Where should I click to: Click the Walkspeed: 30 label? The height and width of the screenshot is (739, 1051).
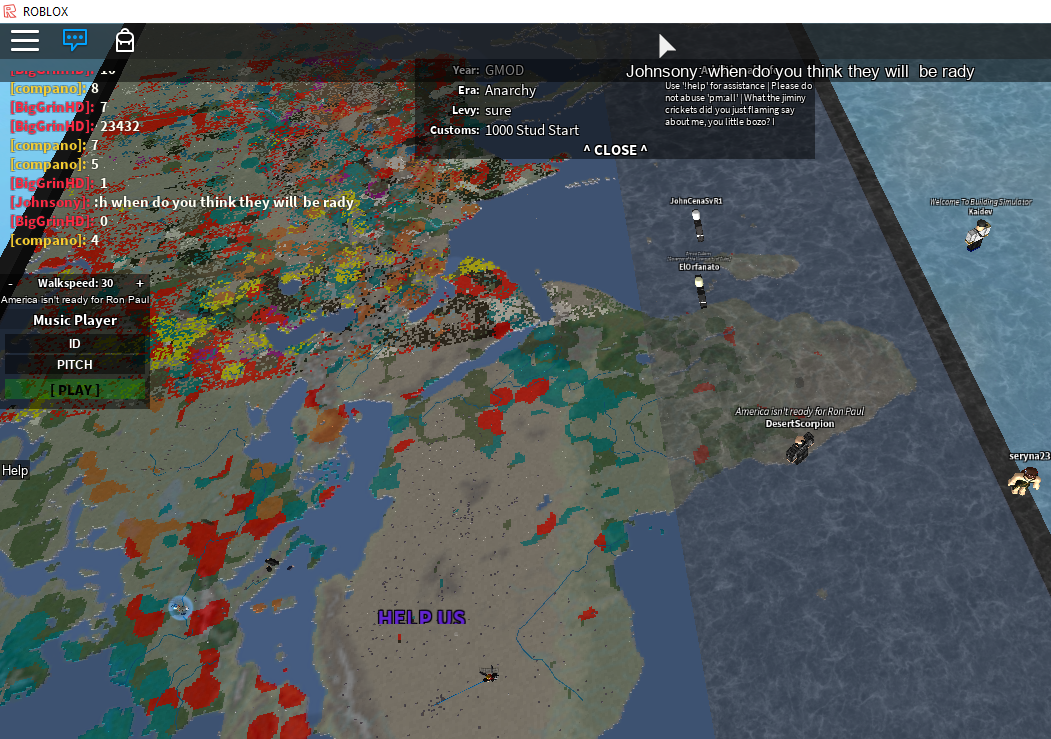pos(75,283)
